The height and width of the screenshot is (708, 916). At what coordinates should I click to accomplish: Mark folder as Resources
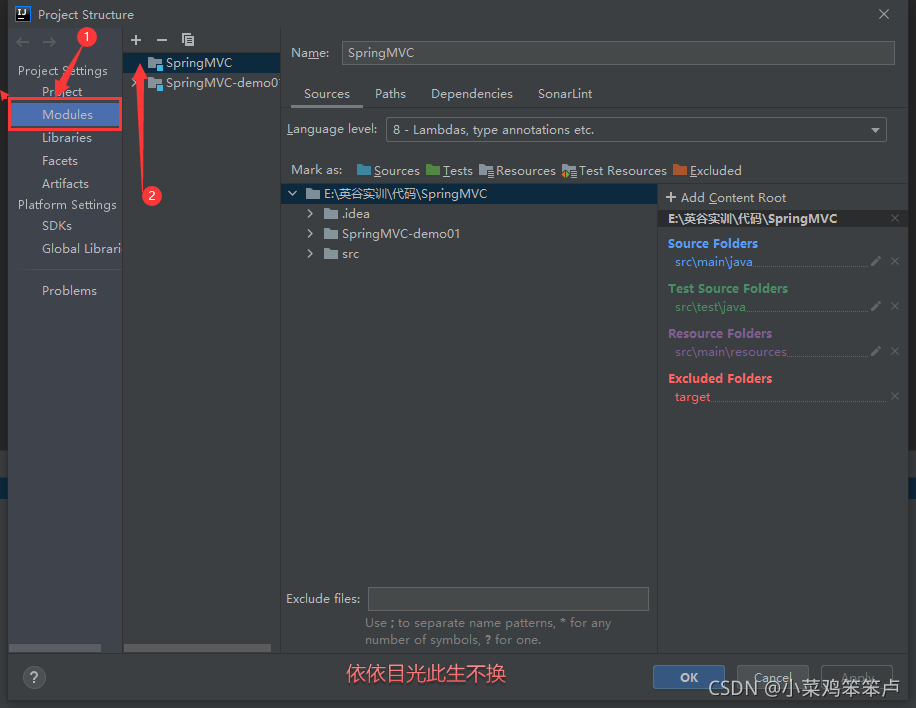(x=517, y=171)
